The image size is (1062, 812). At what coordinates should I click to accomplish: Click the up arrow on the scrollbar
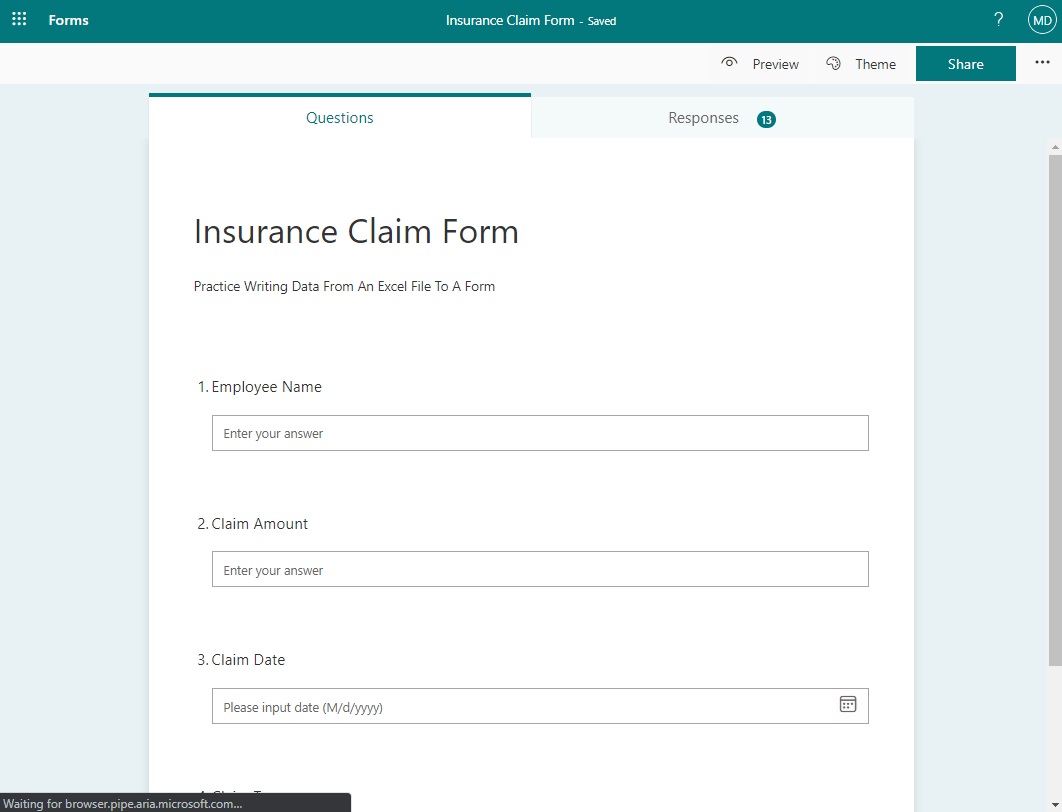(x=1055, y=146)
